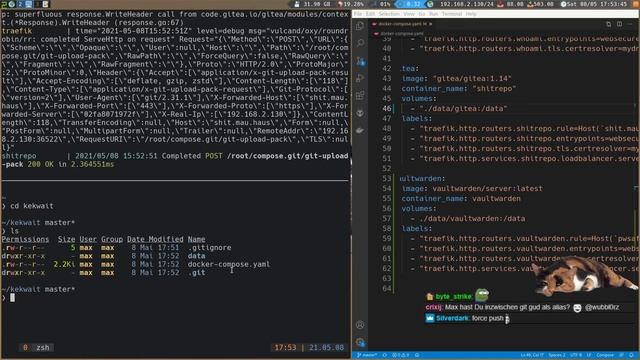Click docker-compose.yaml in the terminal listing
This screenshot has height=360, width=640.
(229, 264)
